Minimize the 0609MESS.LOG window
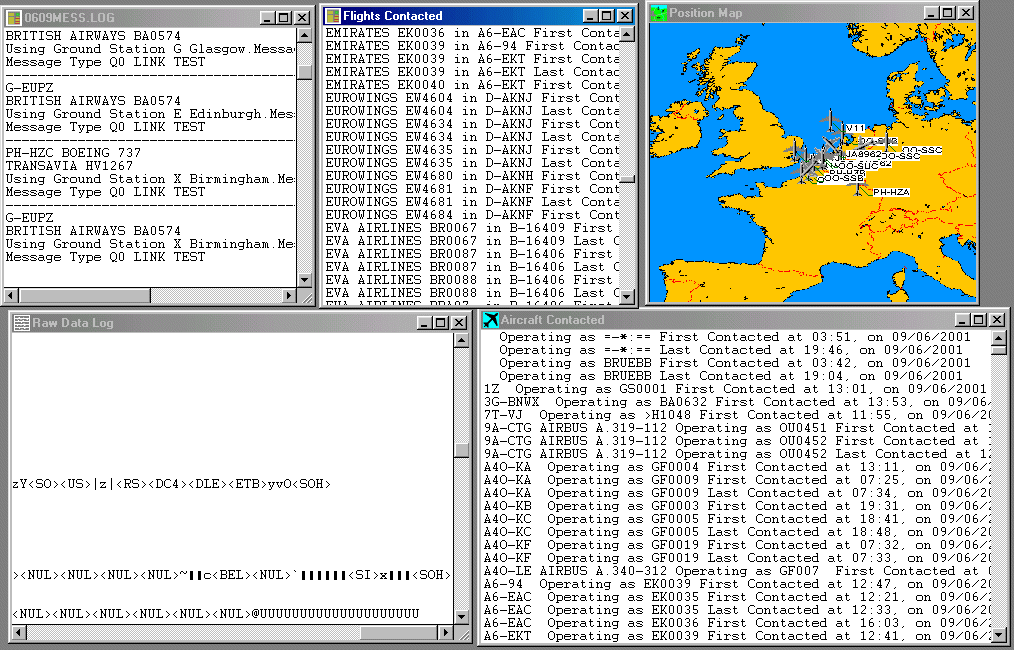Image resolution: width=1014 pixels, height=650 pixels. point(267,18)
